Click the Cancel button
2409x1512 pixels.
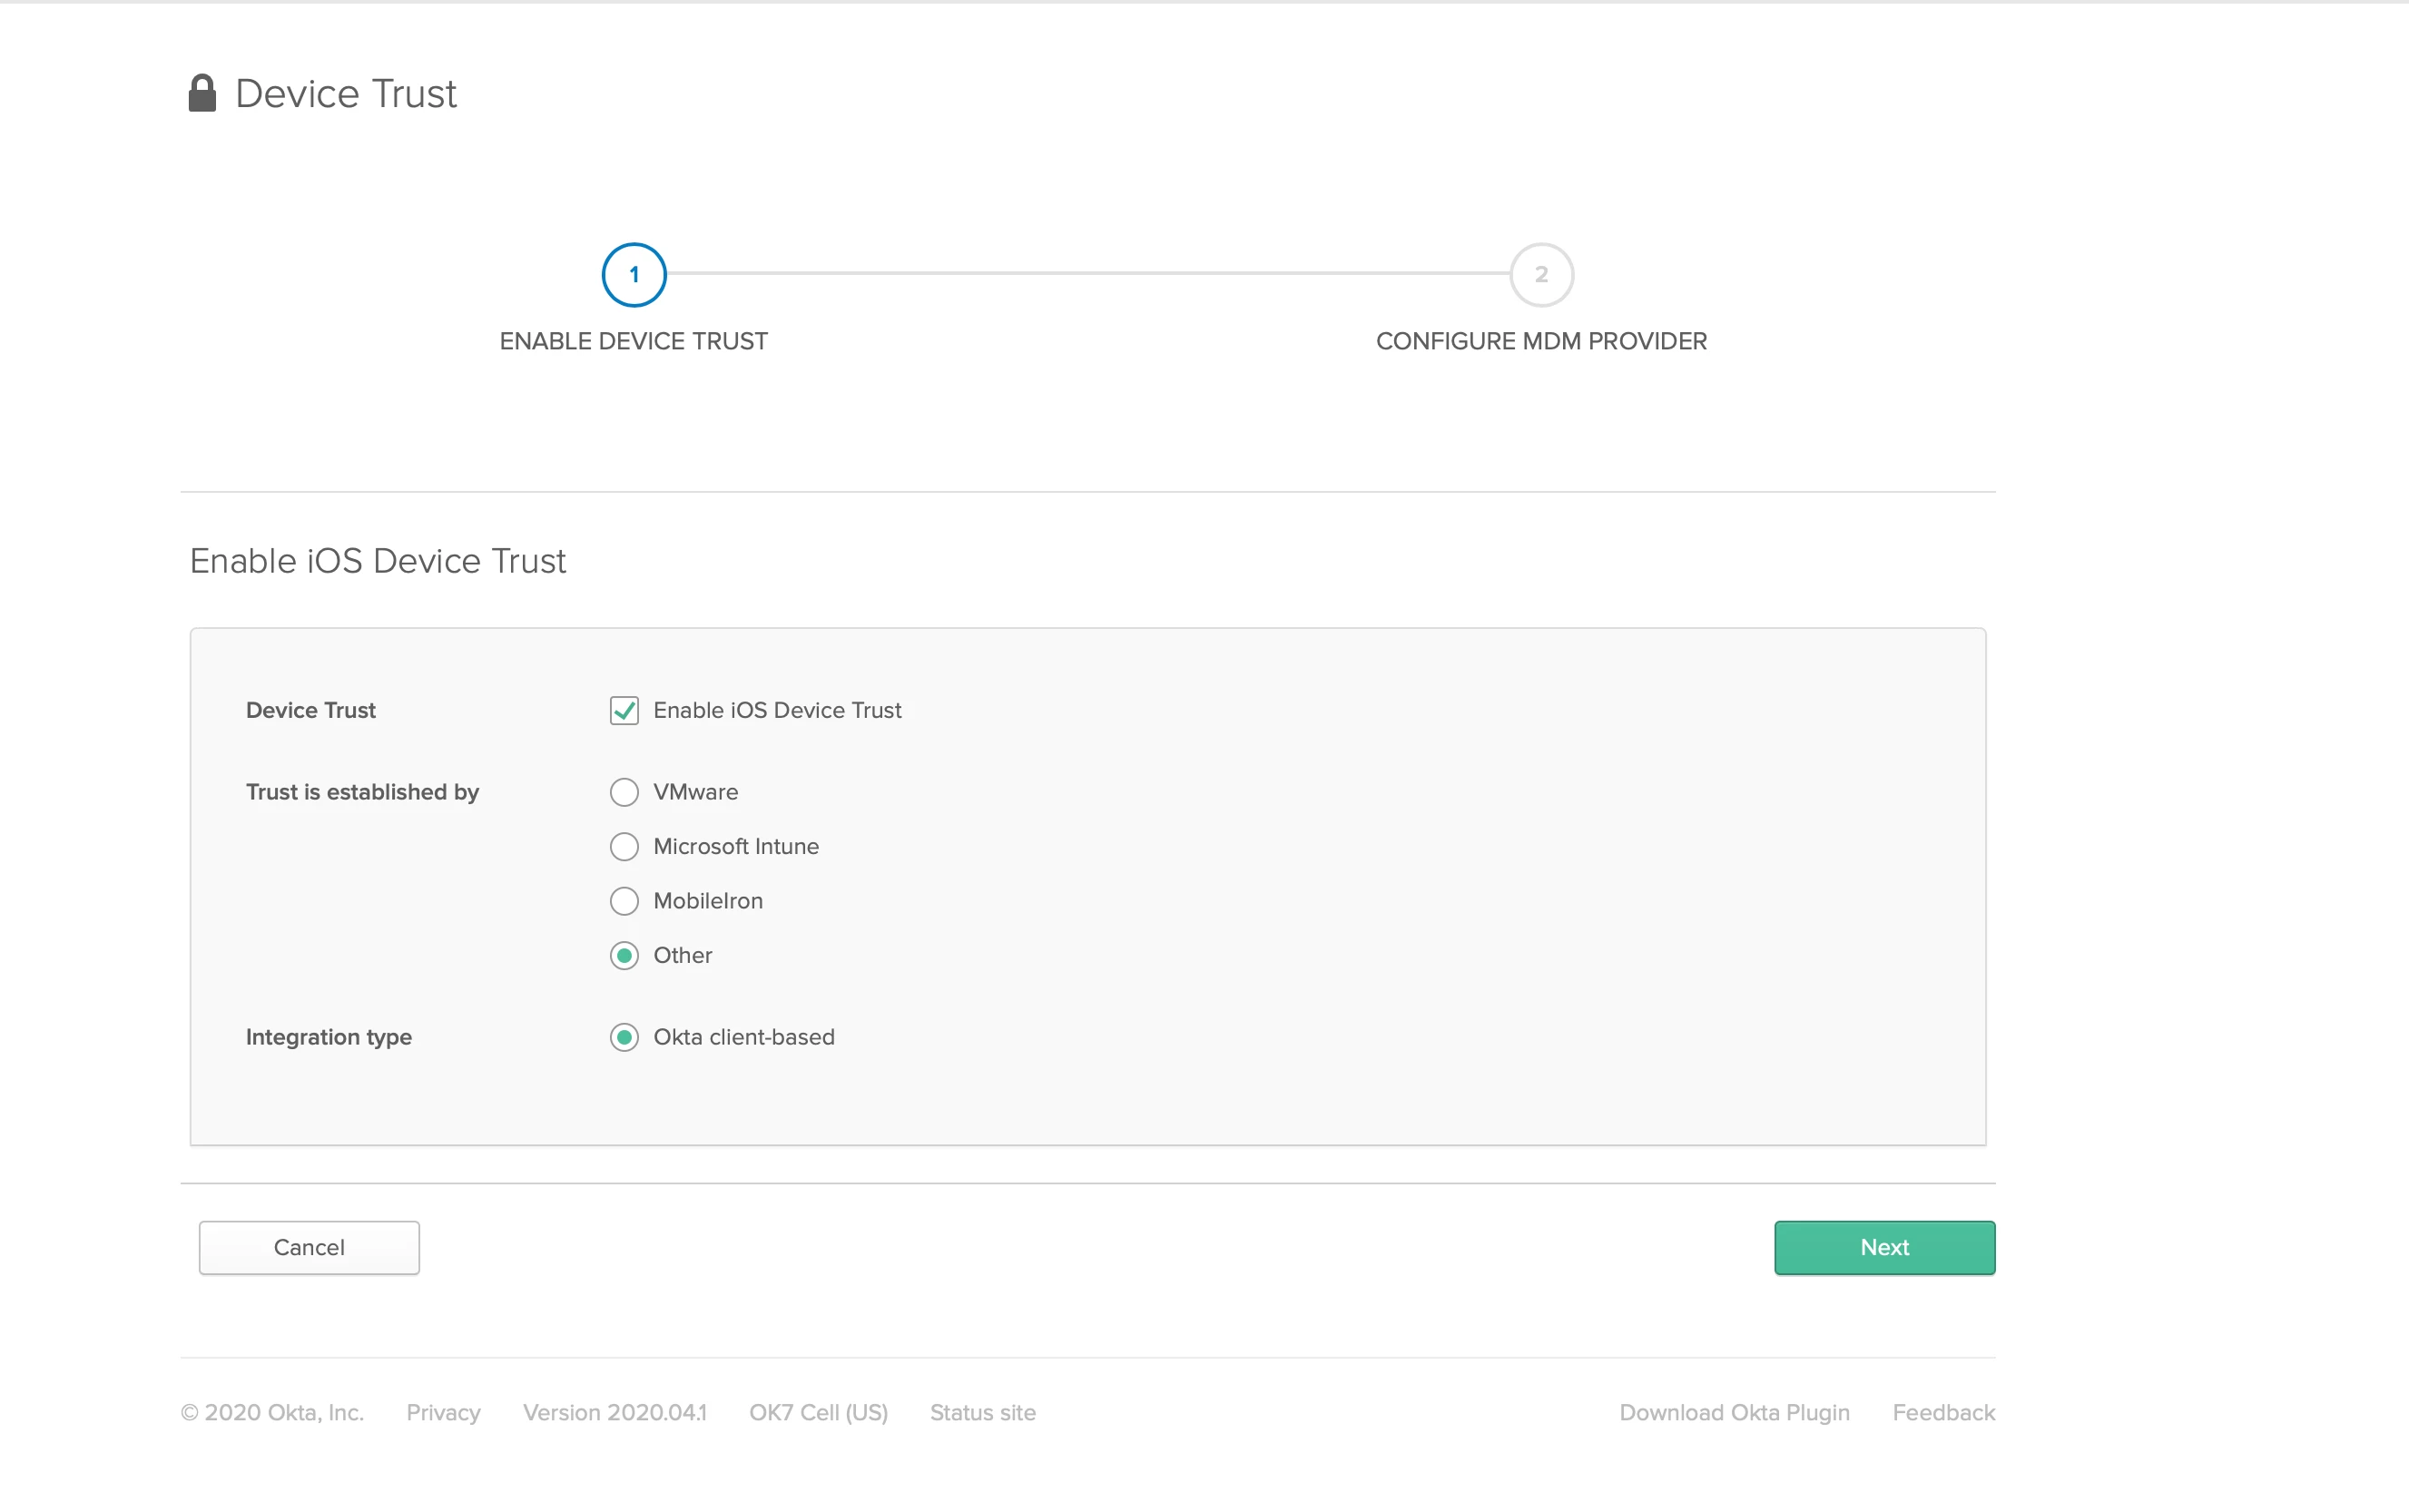click(x=309, y=1247)
